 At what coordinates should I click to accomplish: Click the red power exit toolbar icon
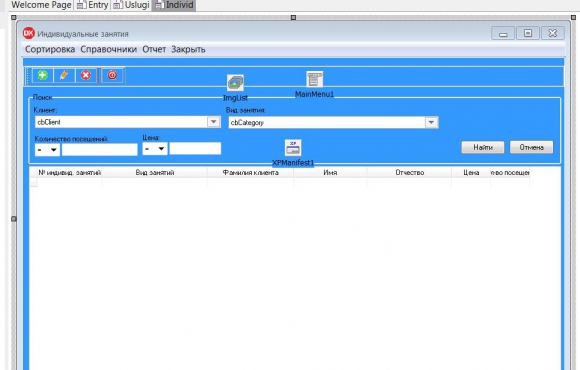click(x=112, y=75)
